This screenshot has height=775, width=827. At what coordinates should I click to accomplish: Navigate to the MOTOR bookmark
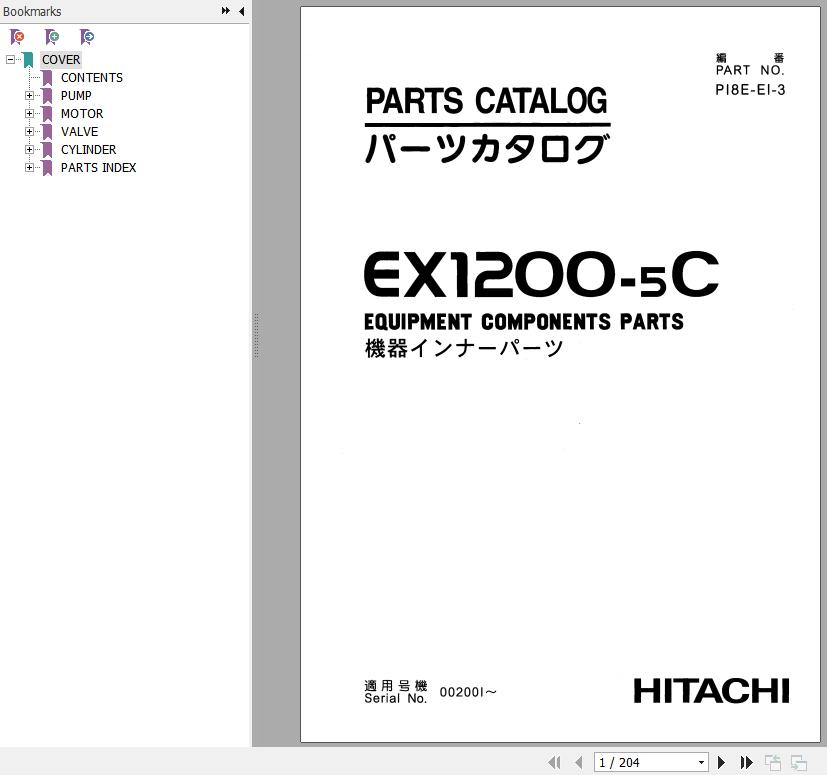click(82, 113)
